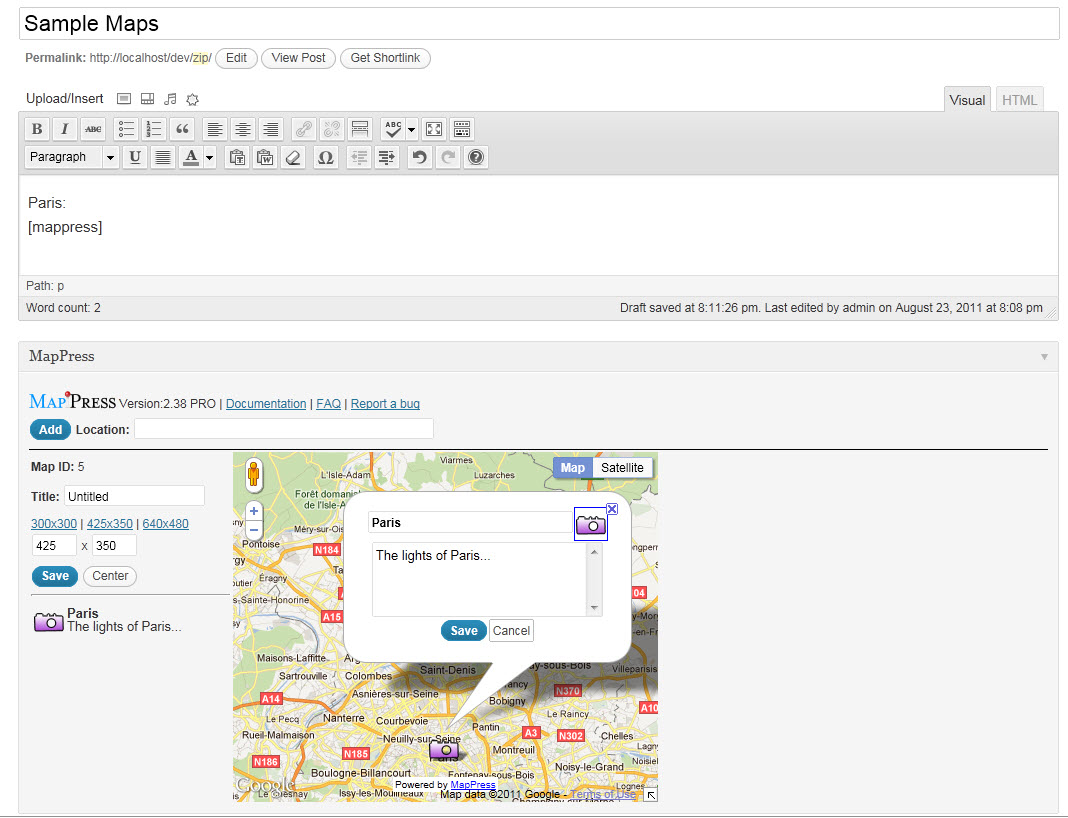
Task: Insert a custom character (Omega)
Action: (x=325, y=157)
